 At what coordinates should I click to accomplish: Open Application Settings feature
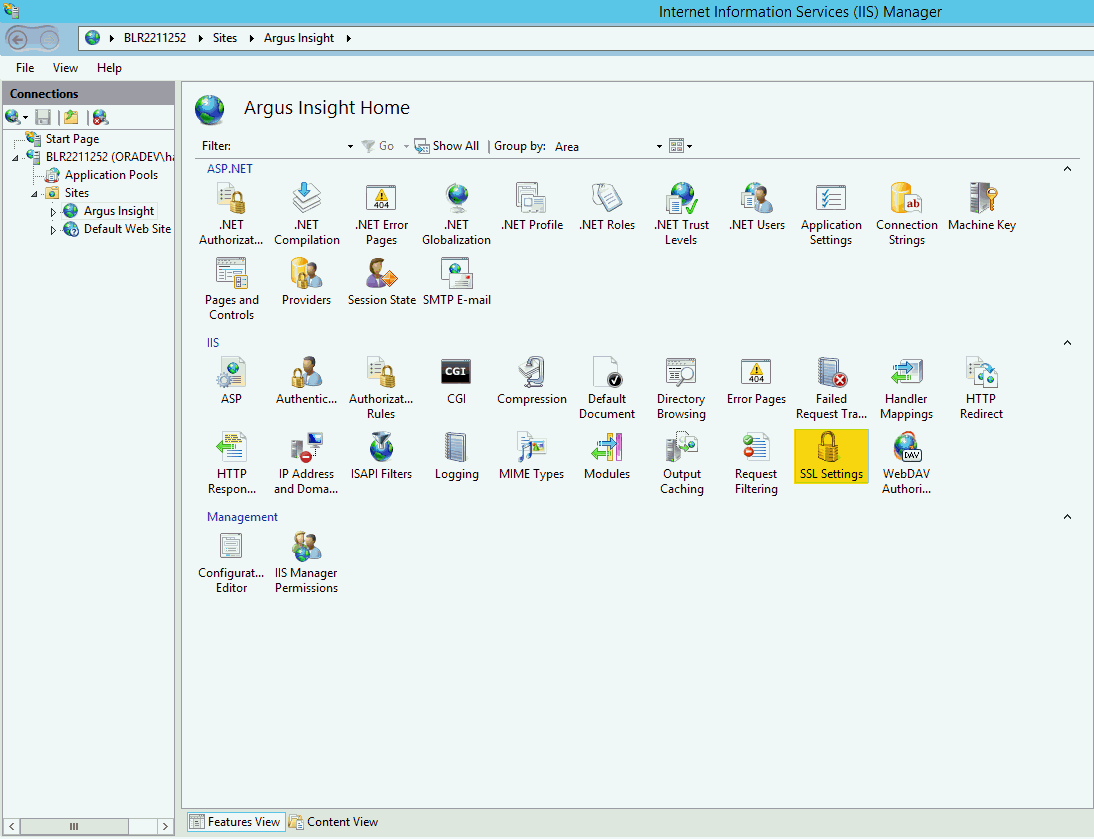pyautogui.click(x=831, y=213)
